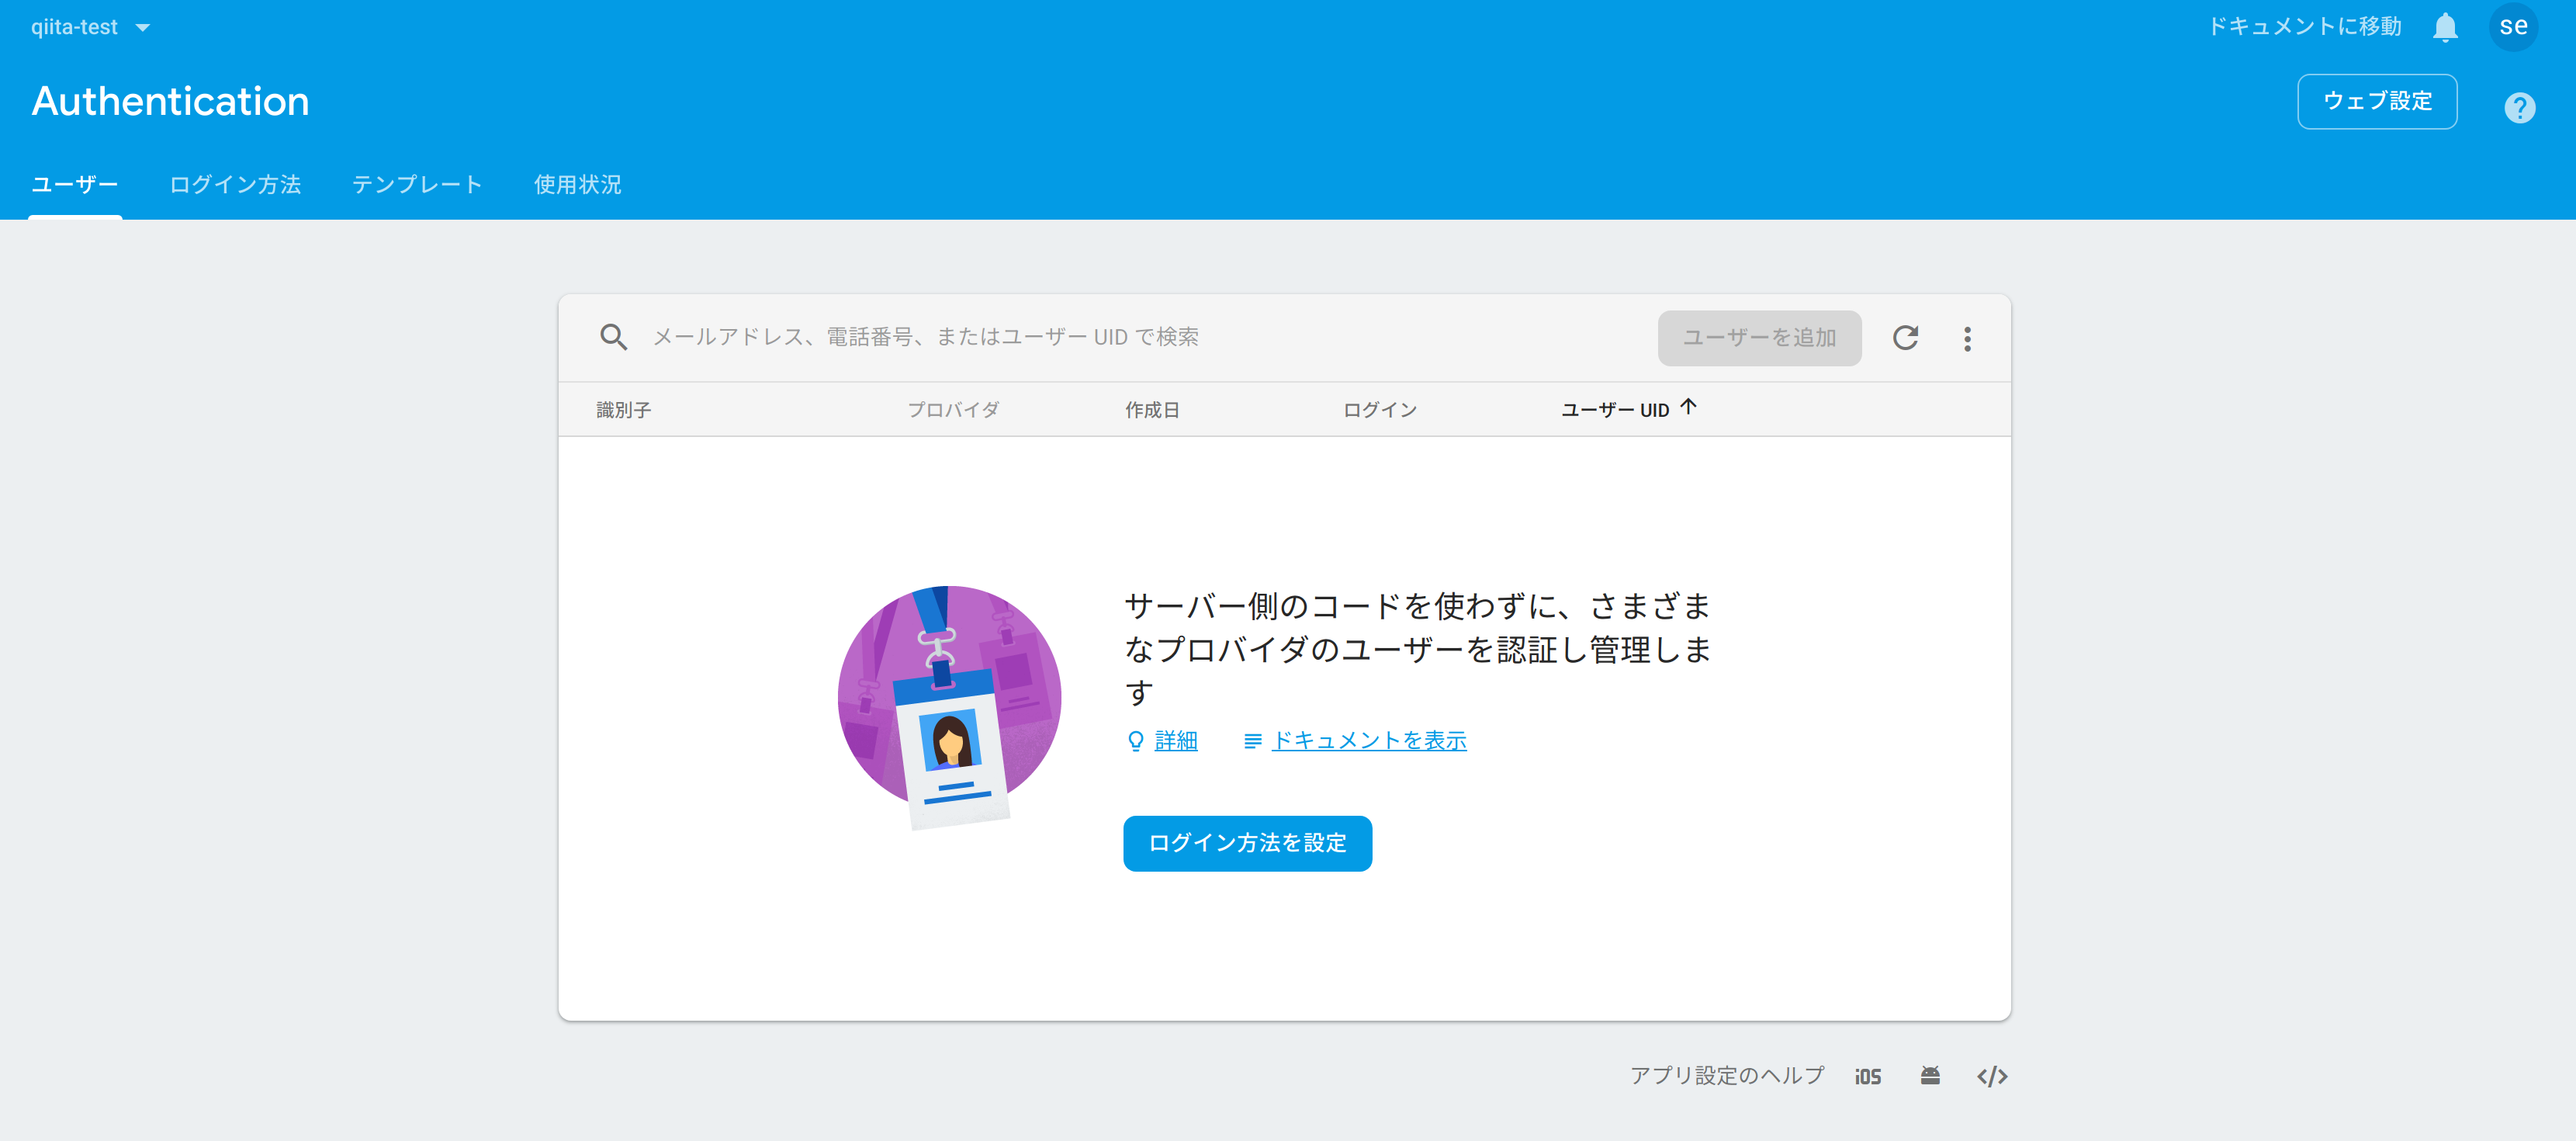Open the three-dot overflow menu
Image resolution: width=2576 pixels, height=1141 pixels.
coord(1967,338)
